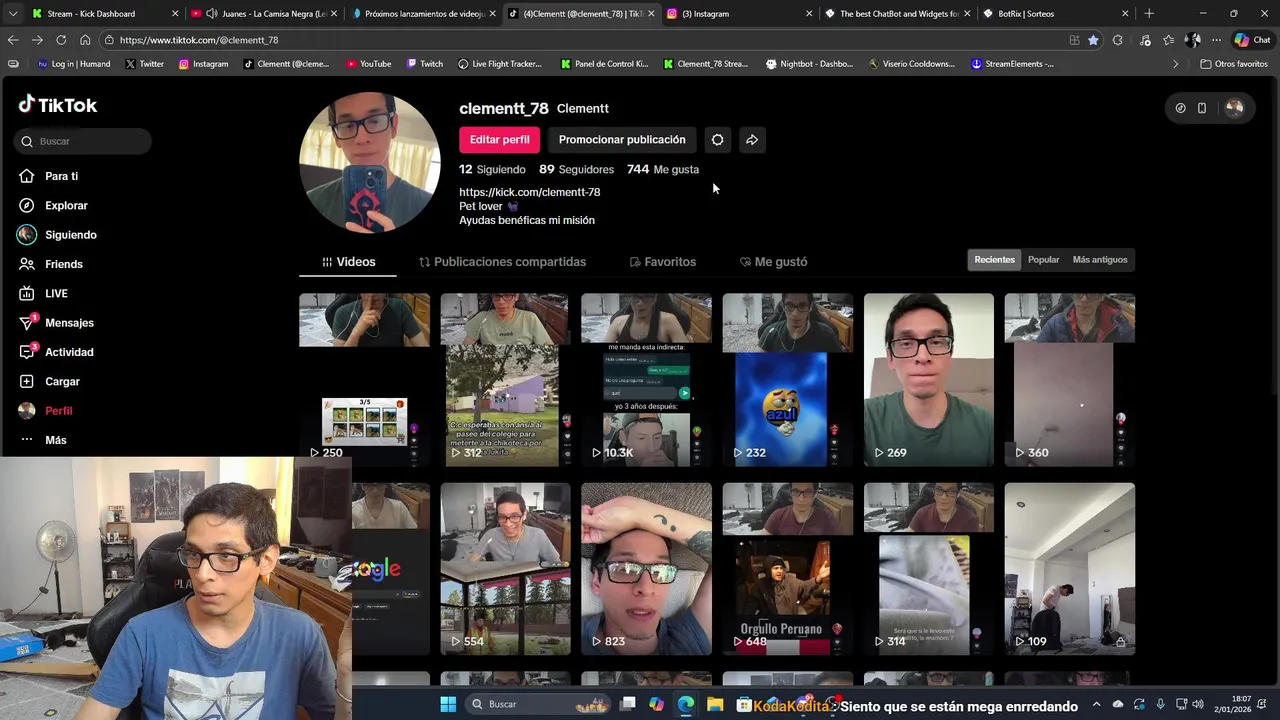Share profile with arrow icon
The height and width of the screenshot is (720, 1280).
point(752,140)
